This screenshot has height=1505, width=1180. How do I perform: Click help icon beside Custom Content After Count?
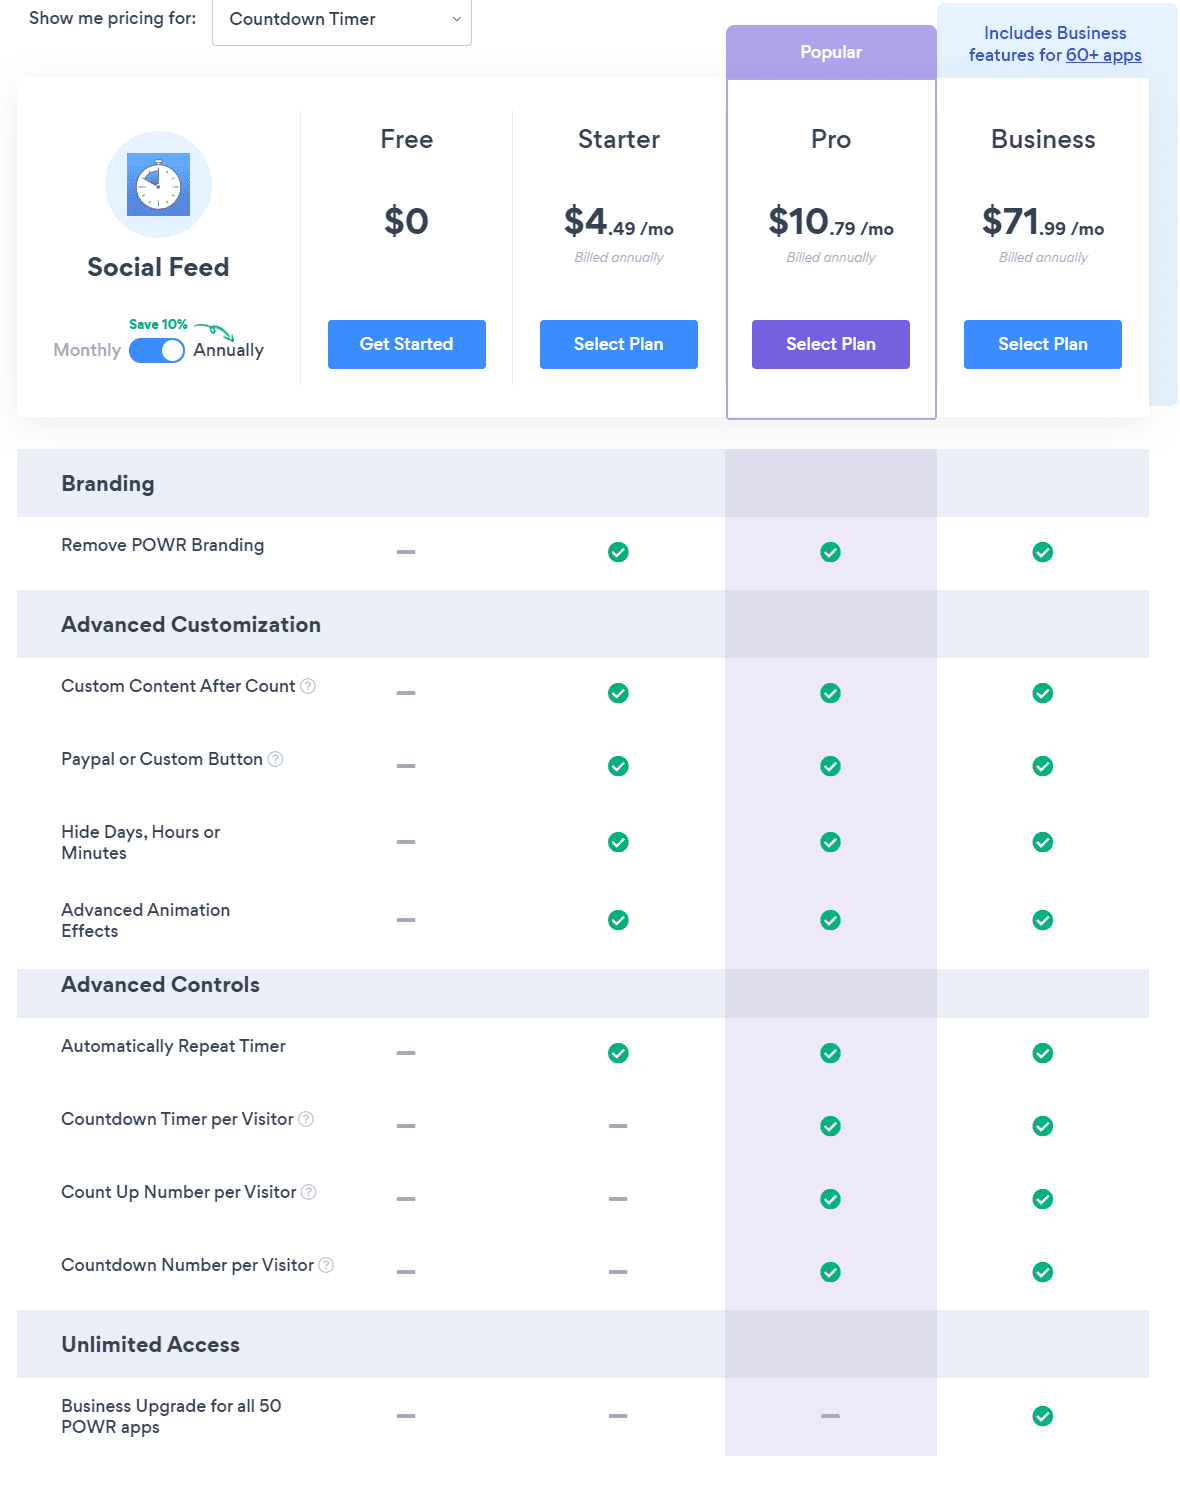pos(308,686)
